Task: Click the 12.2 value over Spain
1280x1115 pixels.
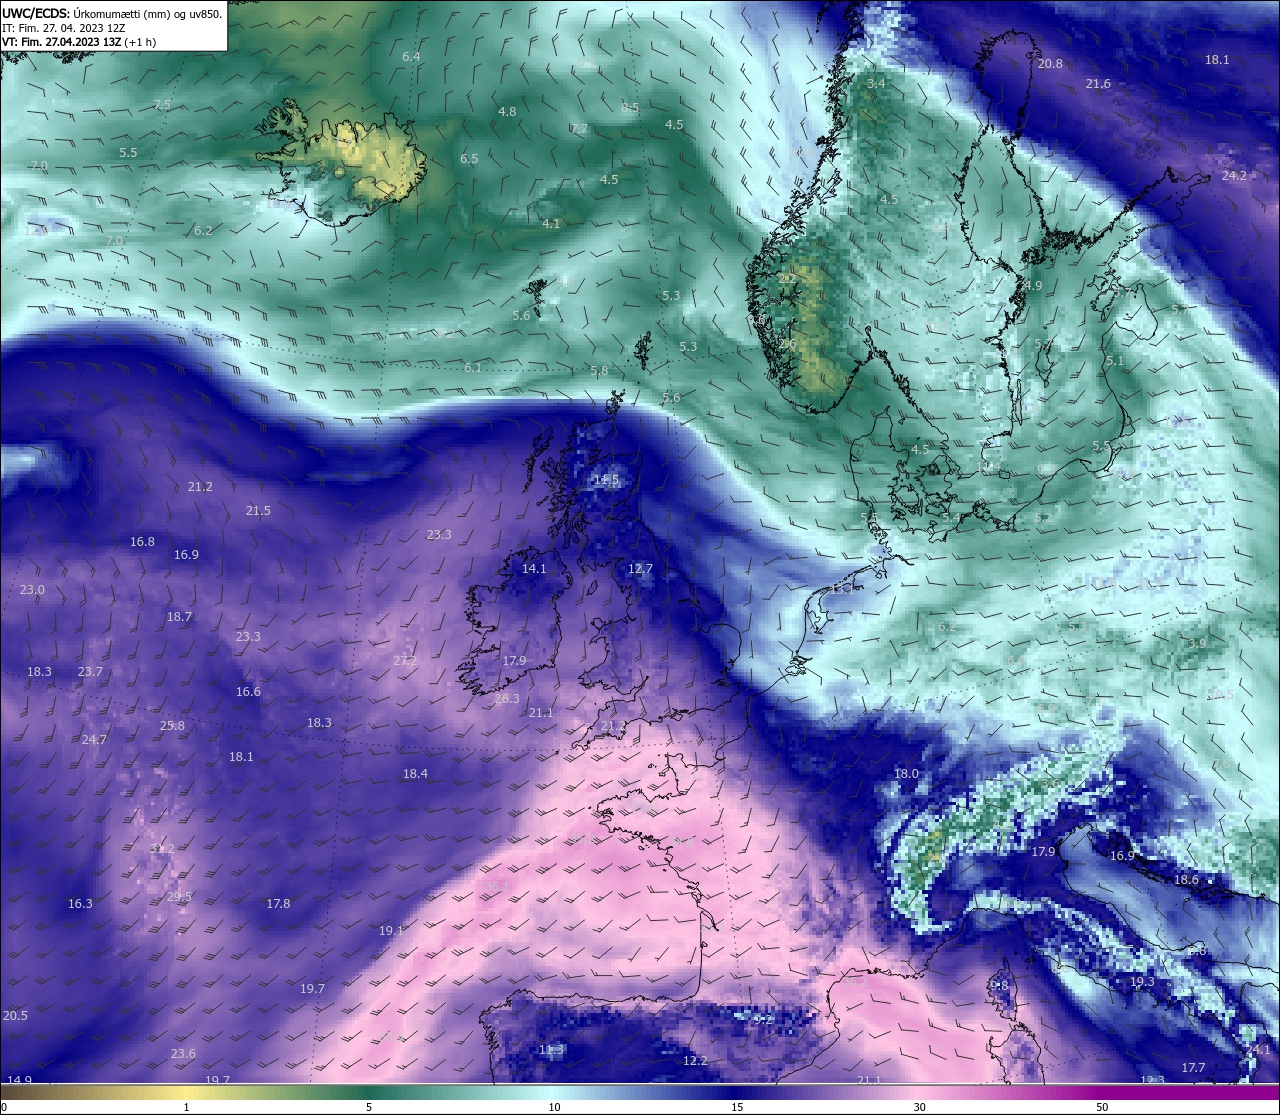Action: pyautogui.click(x=695, y=1061)
